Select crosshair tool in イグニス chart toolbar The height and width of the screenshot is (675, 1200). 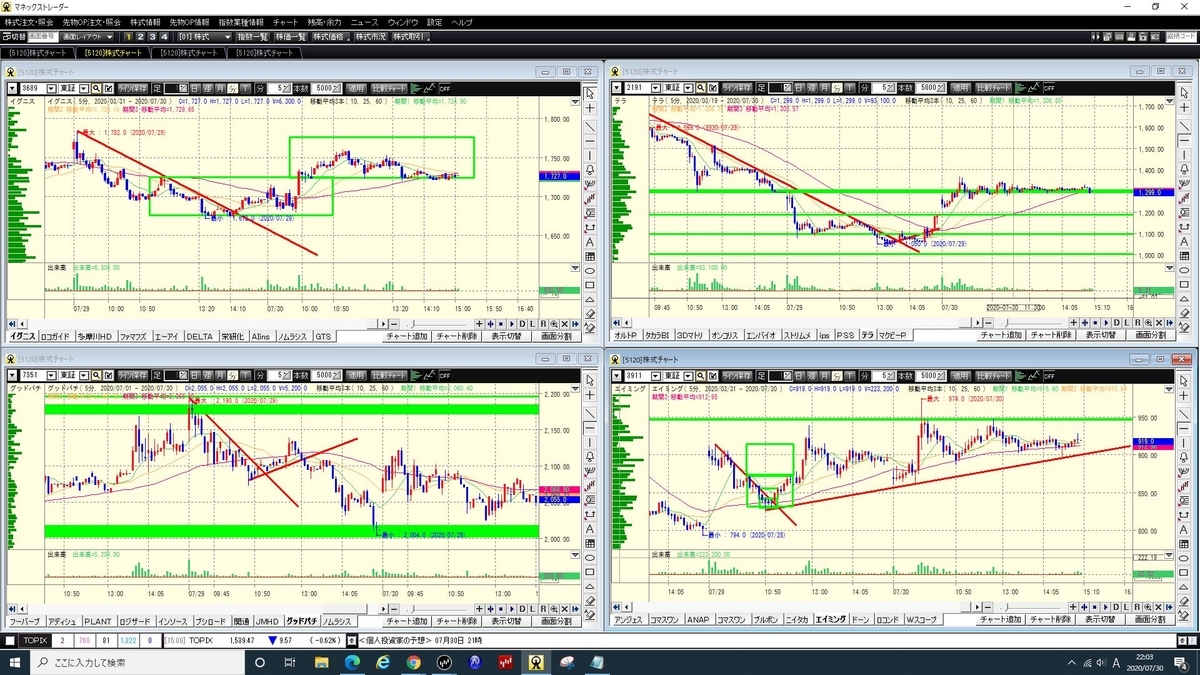point(590,108)
